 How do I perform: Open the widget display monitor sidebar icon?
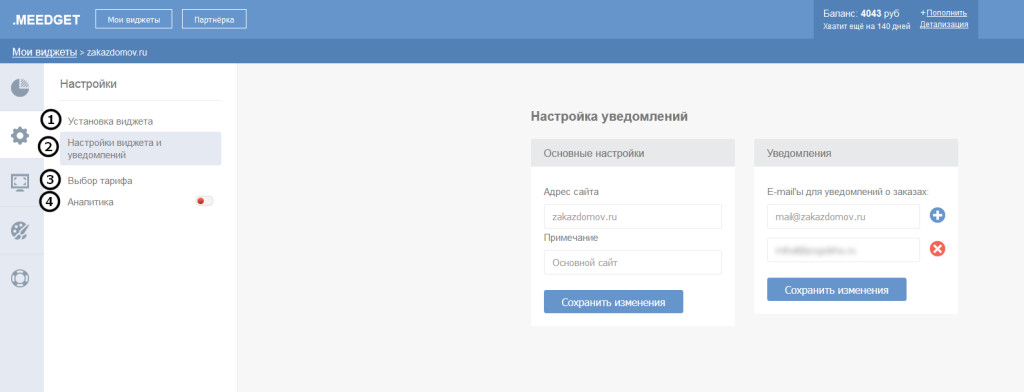20,182
